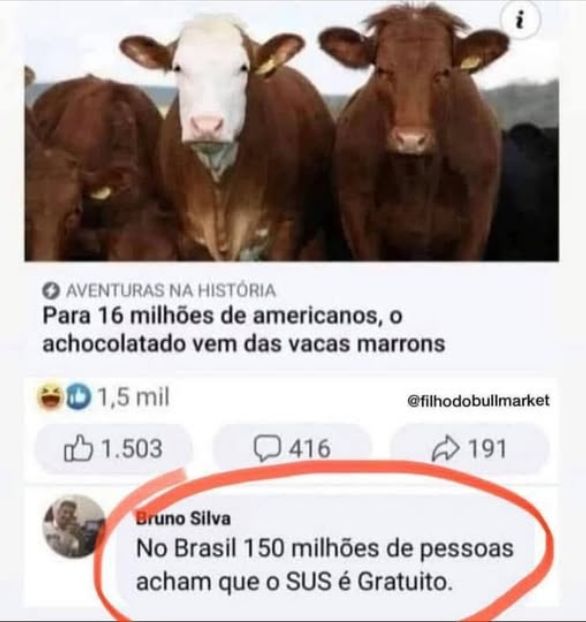
Task: Open the 416 comments button
Action: pyautogui.click(x=292, y=449)
